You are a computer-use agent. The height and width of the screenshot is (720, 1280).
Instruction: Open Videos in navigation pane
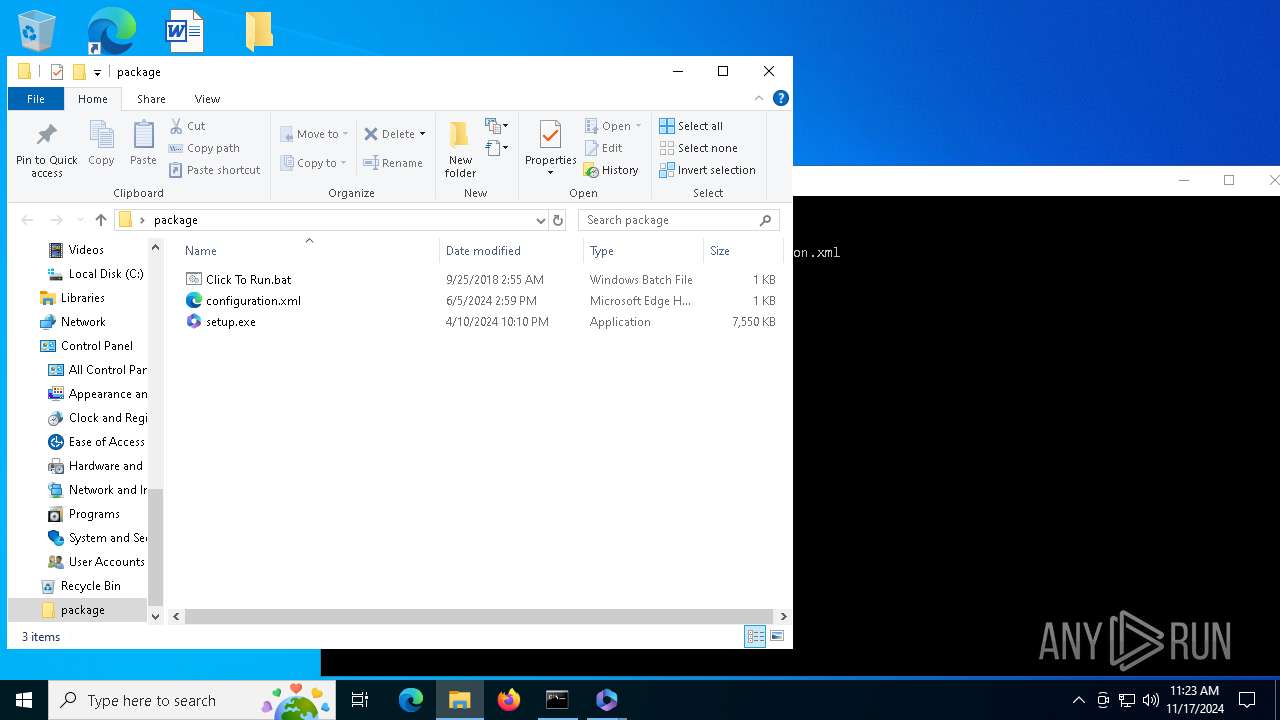coord(86,250)
